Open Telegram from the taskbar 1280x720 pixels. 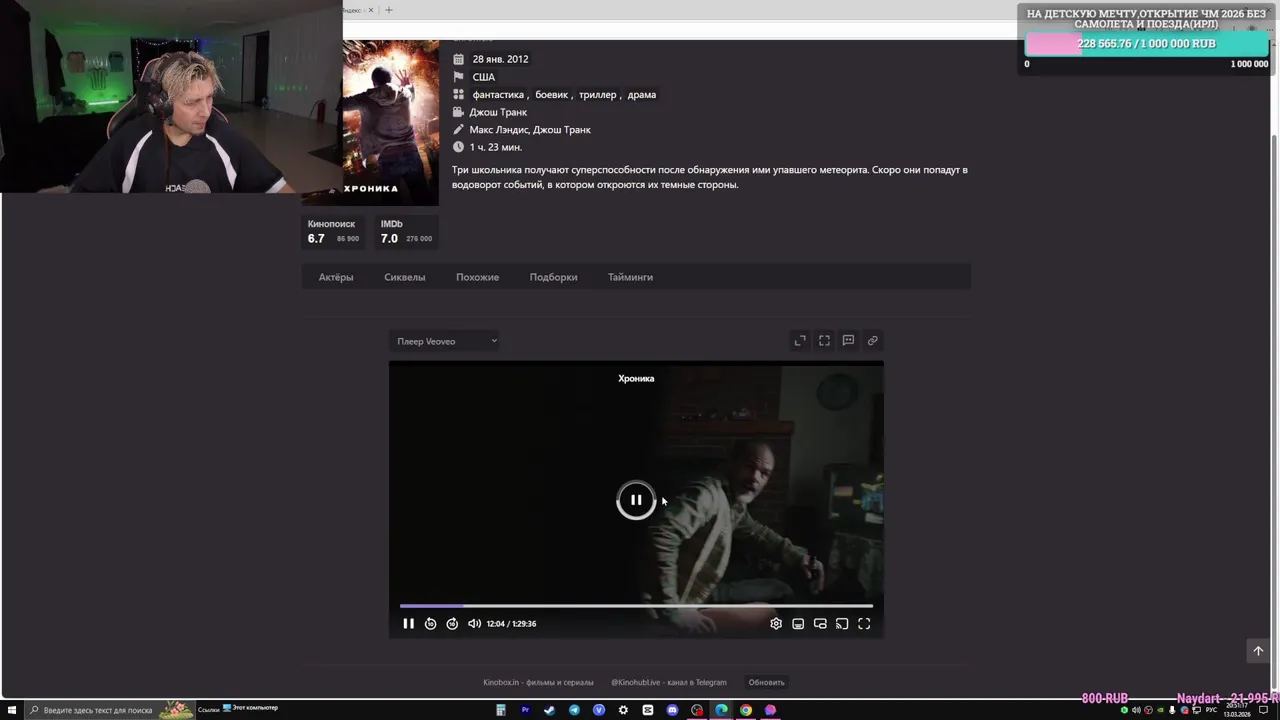[x=574, y=710]
